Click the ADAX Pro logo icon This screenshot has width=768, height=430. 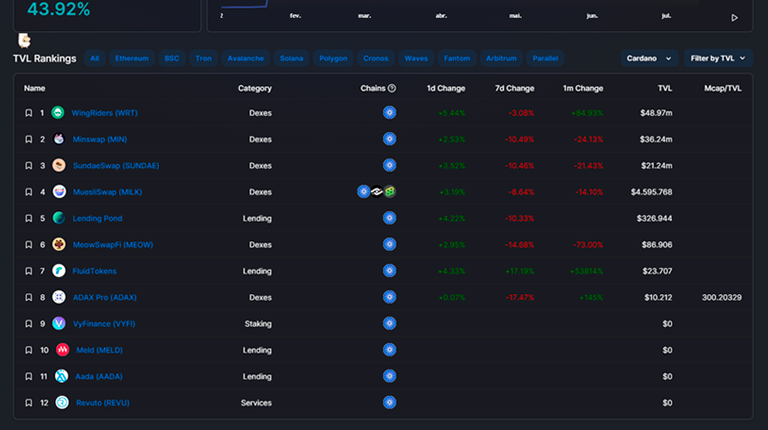click(x=59, y=297)
